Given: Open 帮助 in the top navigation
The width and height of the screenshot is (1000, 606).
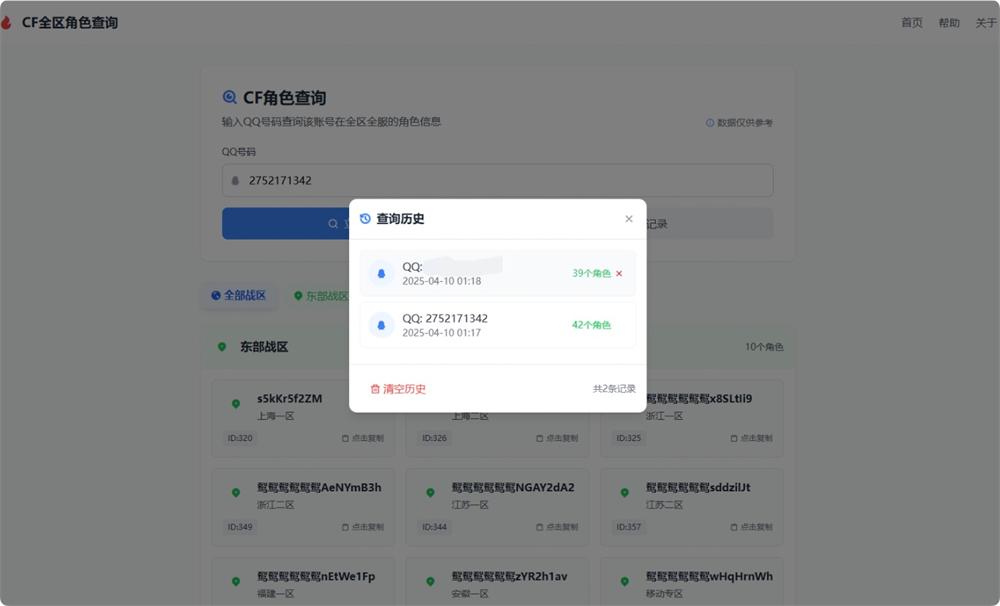Looking at the screenshot, I should (x=949, y=23).
